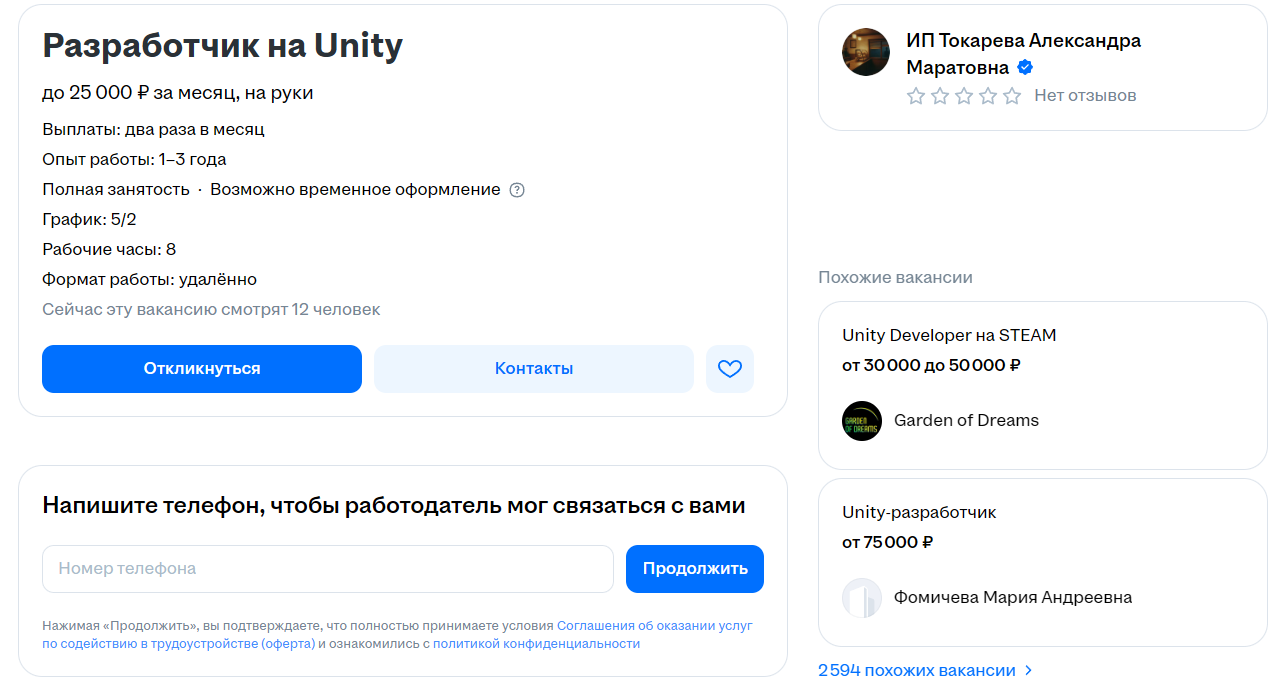1280x689 pixels.
Task: Expand similar vacancies via the chevron arrow
Action: (x=1029, y=671)
